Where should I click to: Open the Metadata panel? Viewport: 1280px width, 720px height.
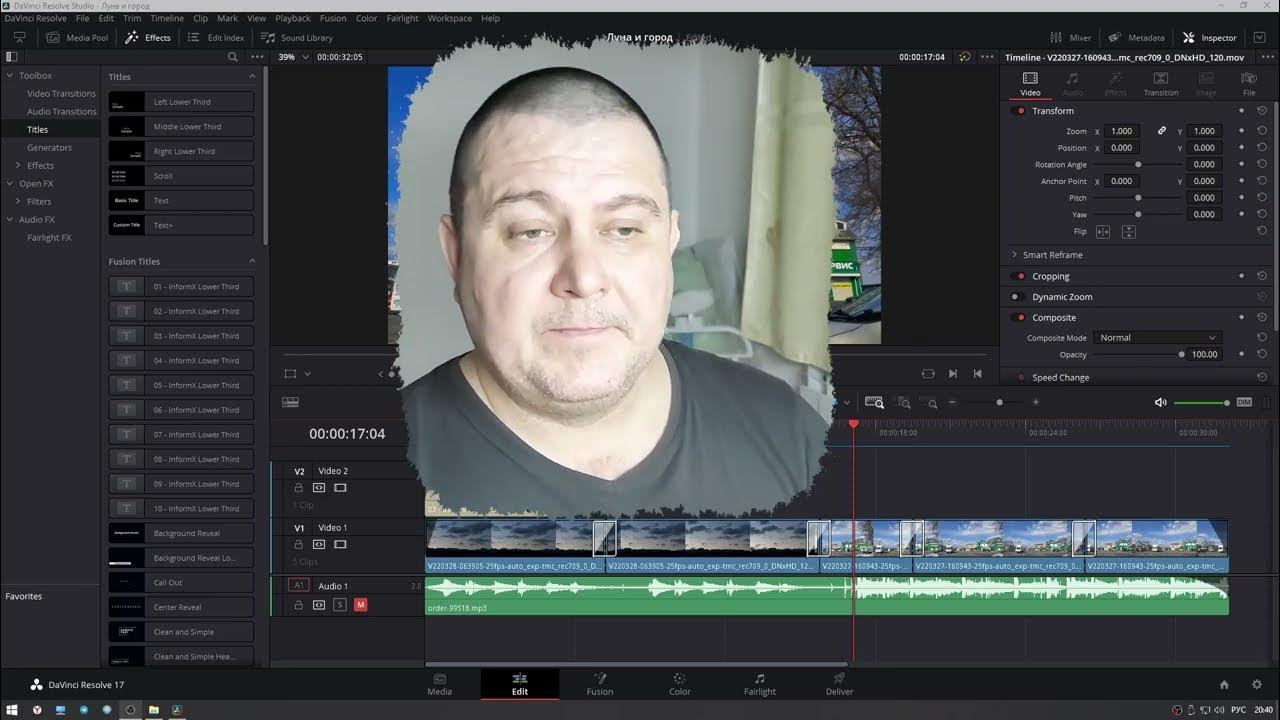point(1136,38)
